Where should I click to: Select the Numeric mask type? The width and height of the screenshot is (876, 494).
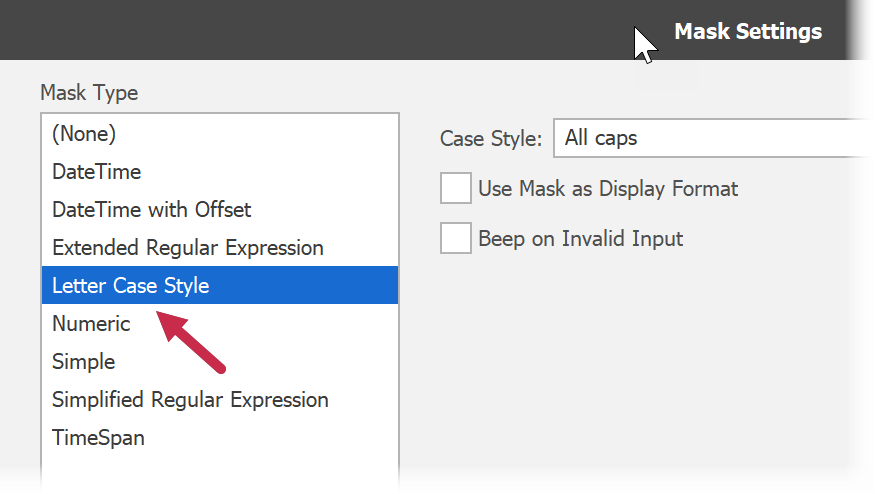coord(91,323)
